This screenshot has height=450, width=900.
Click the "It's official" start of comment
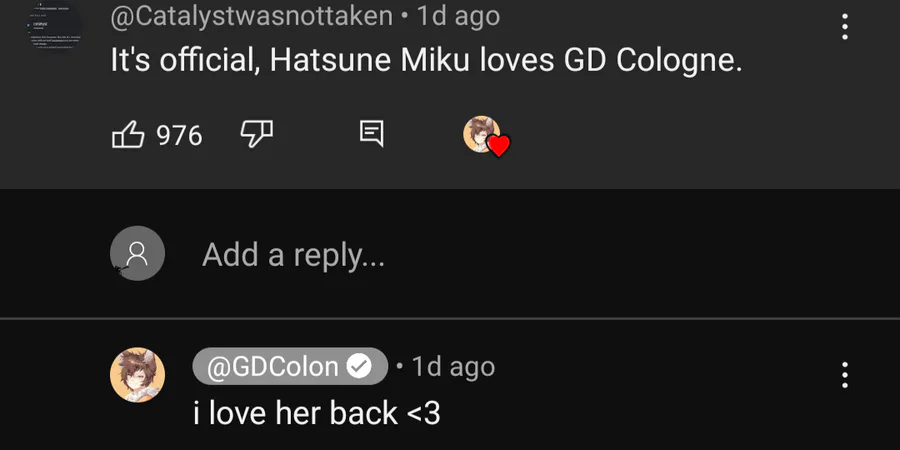(x=183, y=61)
